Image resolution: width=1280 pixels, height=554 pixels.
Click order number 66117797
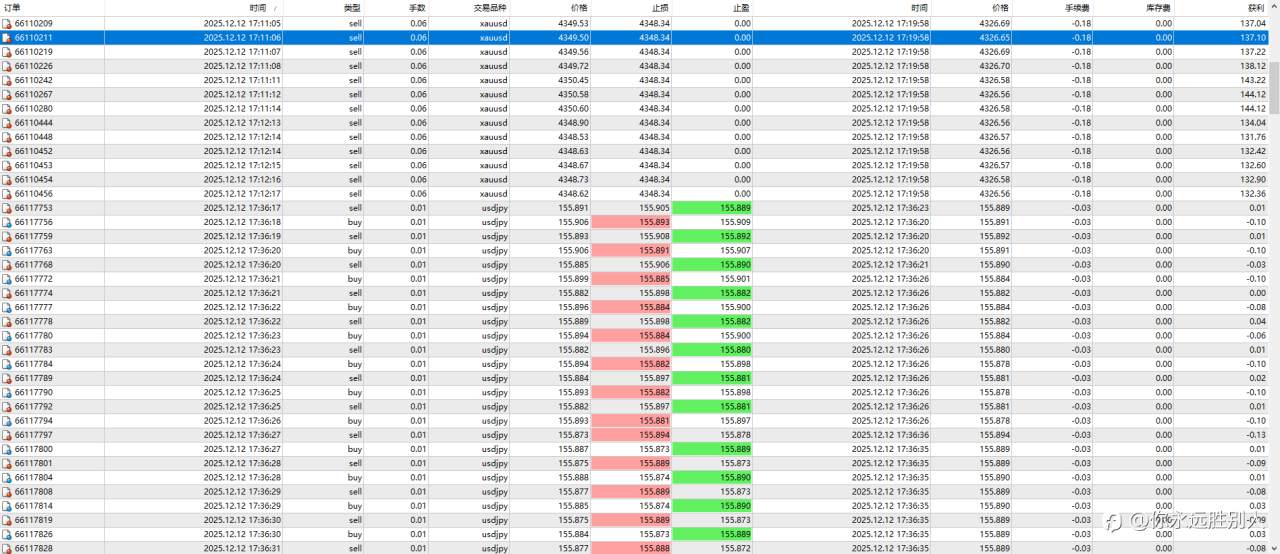pos(34,435)
